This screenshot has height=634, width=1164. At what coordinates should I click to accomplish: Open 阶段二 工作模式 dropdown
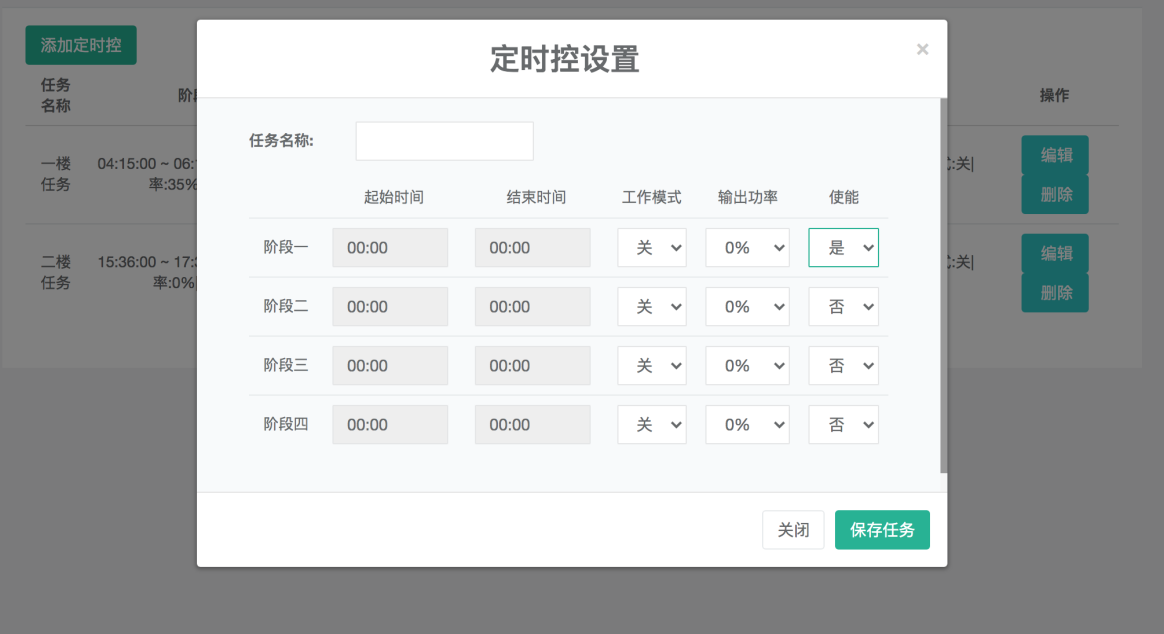[652, 307]
